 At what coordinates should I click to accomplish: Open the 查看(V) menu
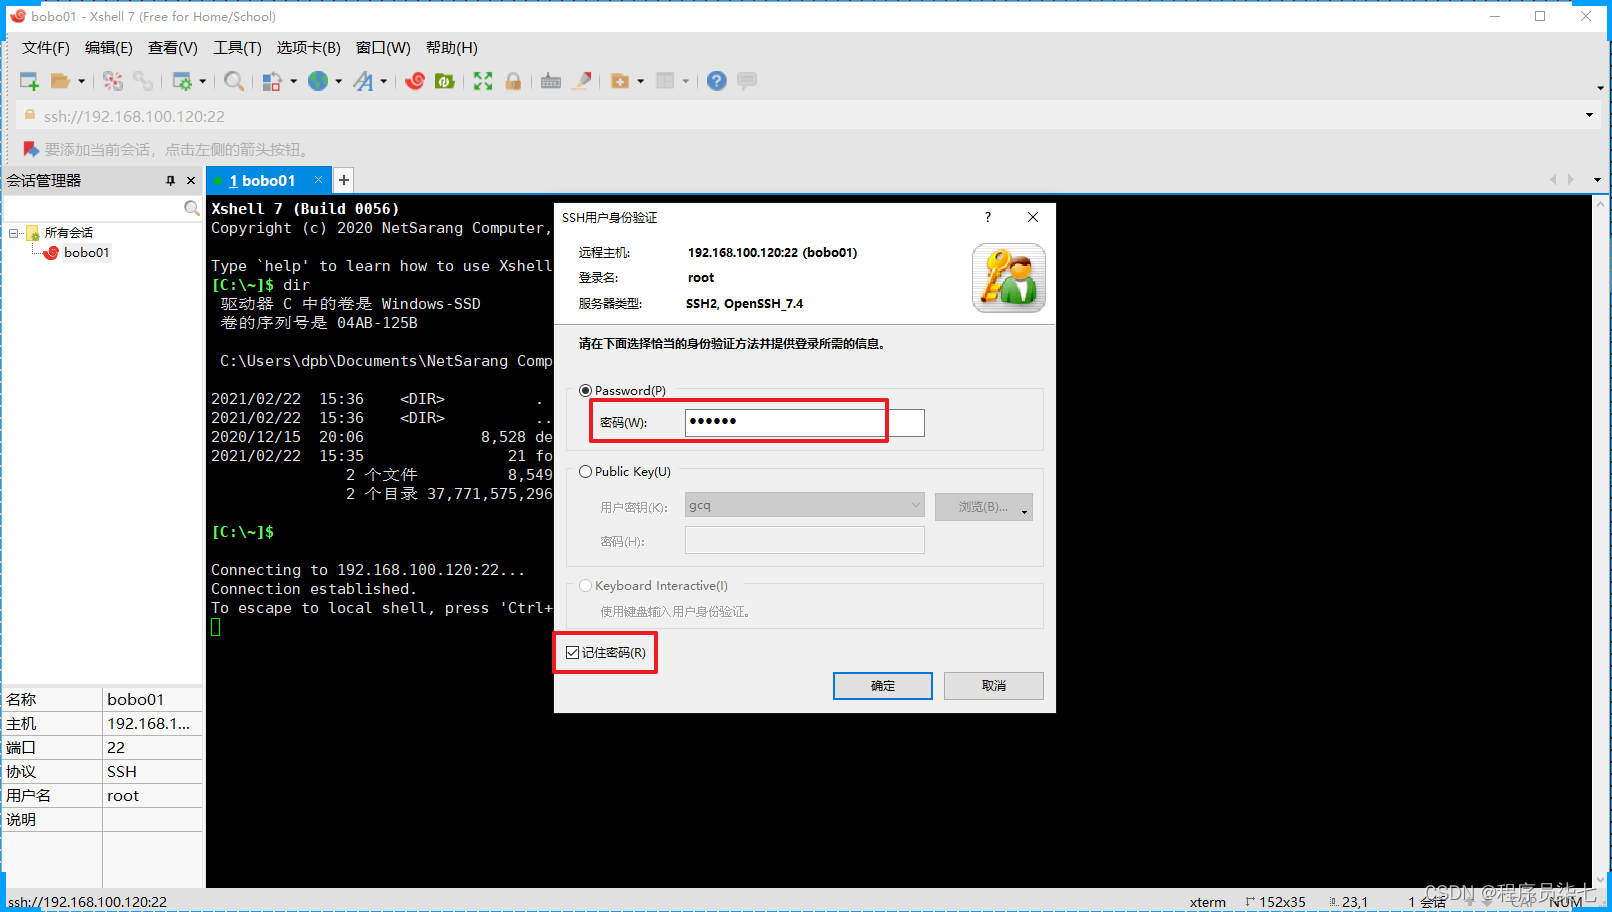click(x=173, y=48)
